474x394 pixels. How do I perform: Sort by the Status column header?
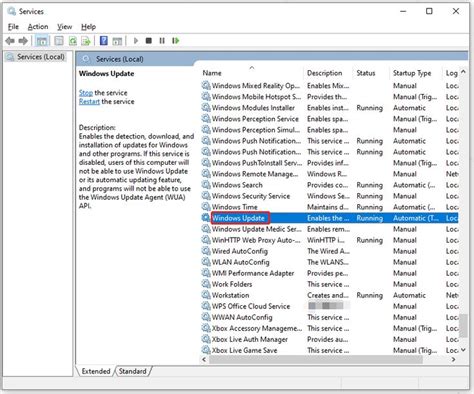tap(370, 73)
